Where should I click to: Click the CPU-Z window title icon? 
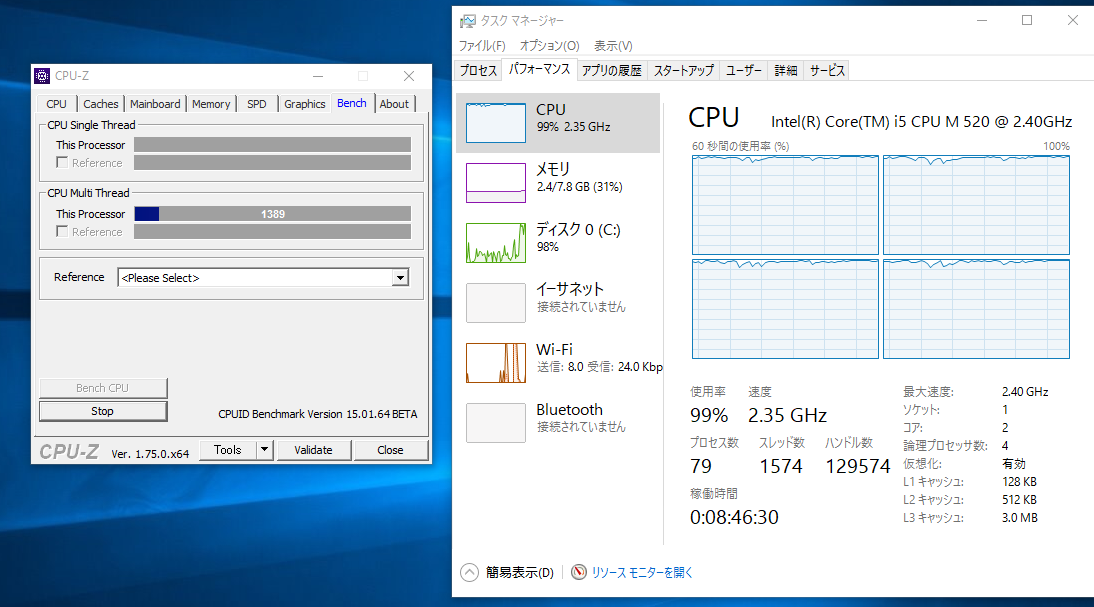tap(42, 75)
